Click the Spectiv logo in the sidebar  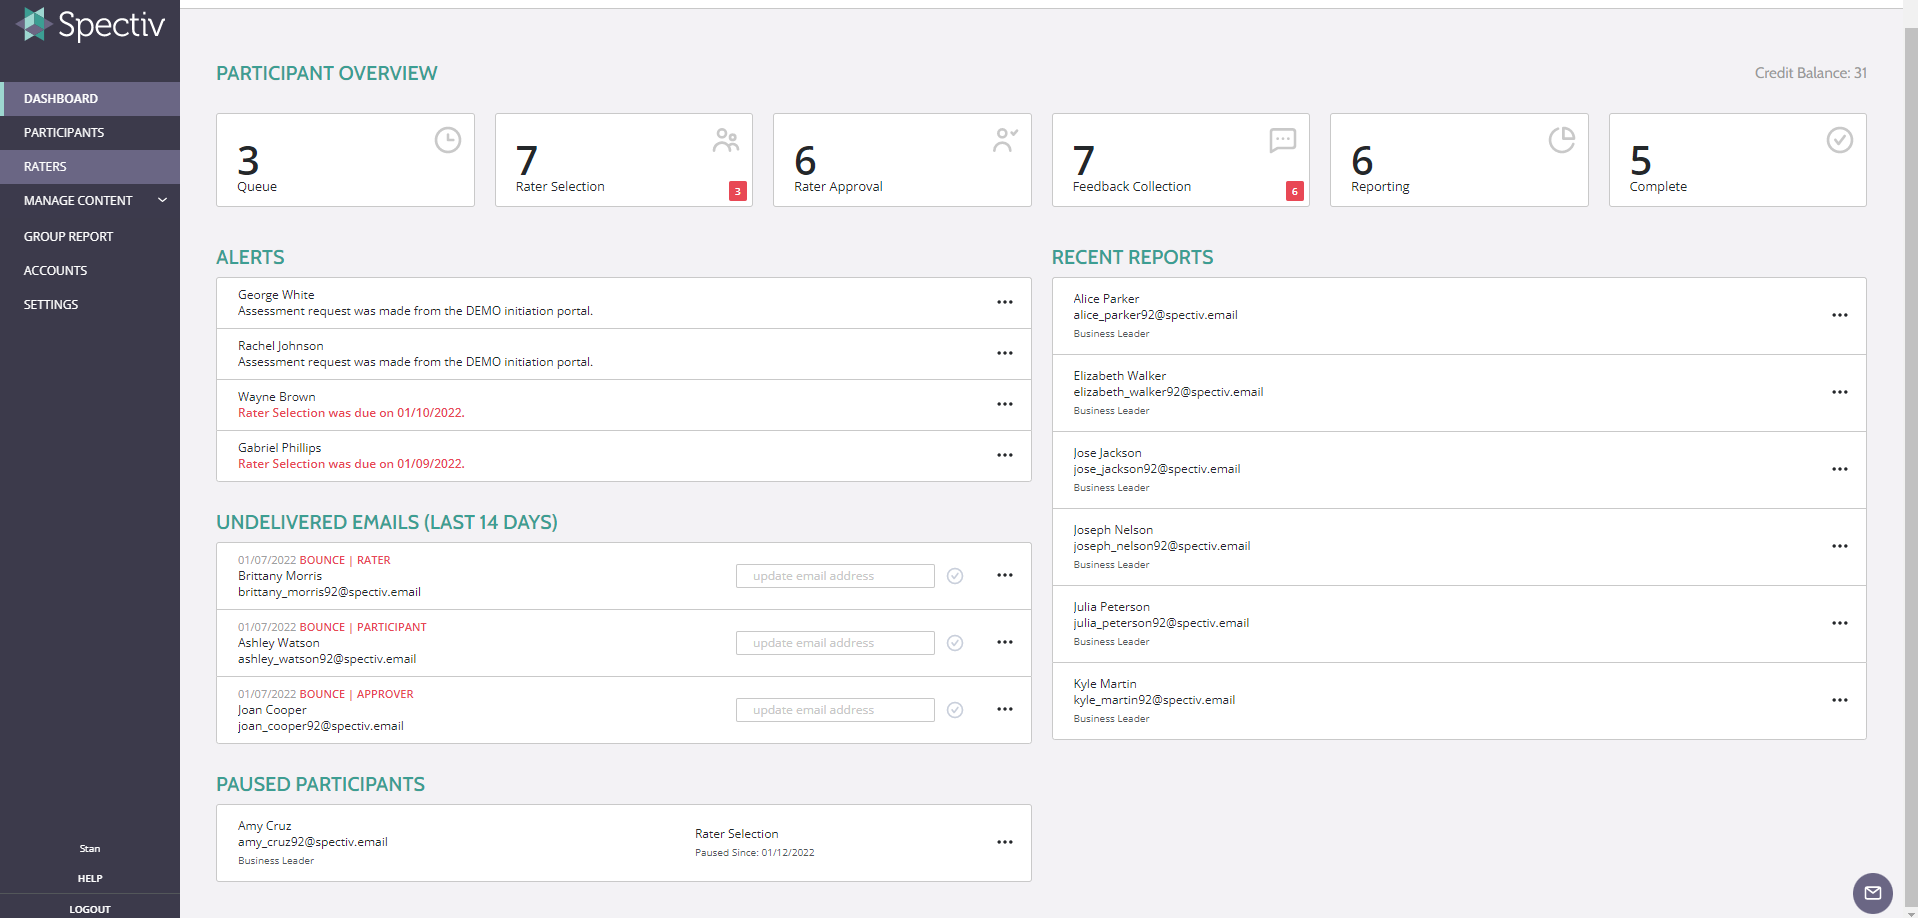click(x=90, y=25)
